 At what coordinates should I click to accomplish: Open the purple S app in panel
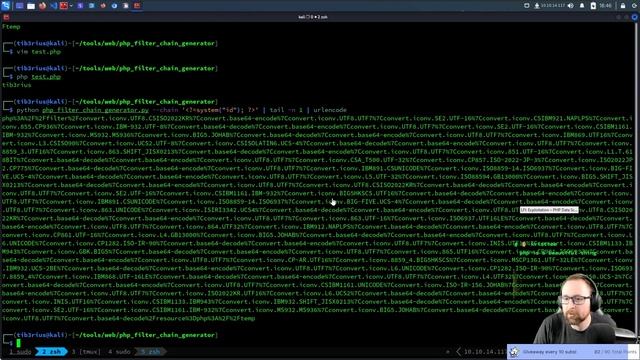[x=80, y=6]
